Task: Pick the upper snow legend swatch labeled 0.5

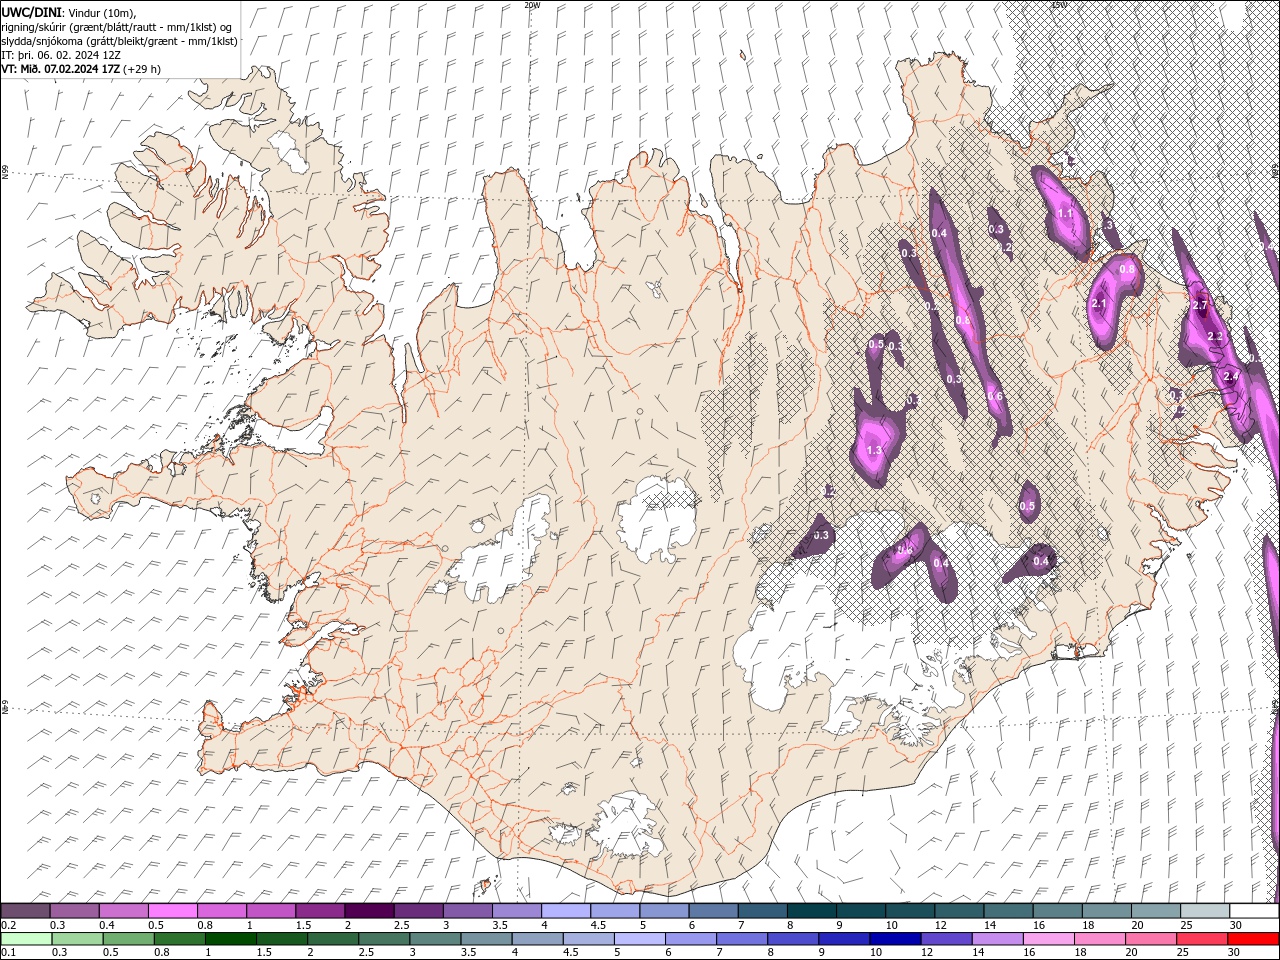Action: click(x=172, y=911)
